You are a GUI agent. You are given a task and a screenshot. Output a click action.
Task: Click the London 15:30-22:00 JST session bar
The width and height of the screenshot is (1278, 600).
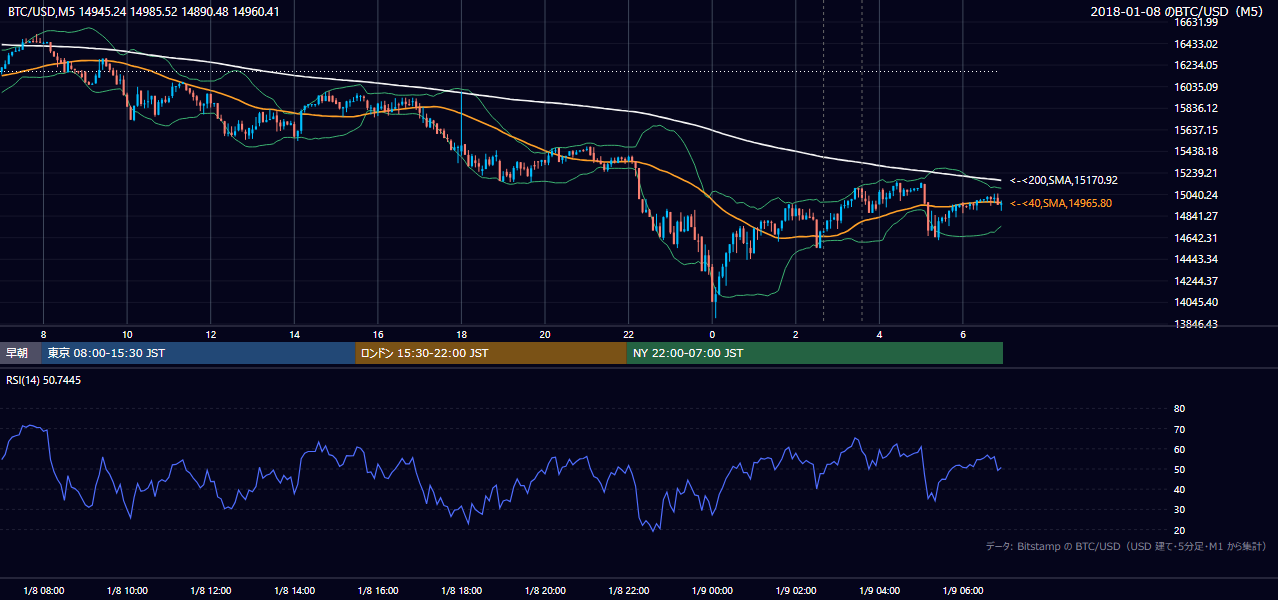coord(491,353)
